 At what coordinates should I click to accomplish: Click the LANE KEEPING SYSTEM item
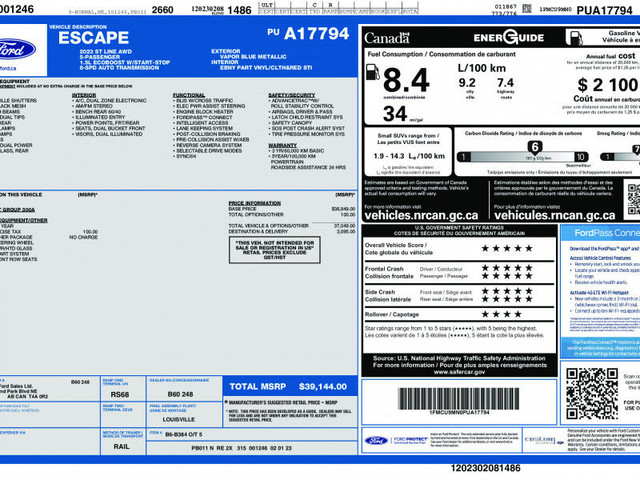204,128
